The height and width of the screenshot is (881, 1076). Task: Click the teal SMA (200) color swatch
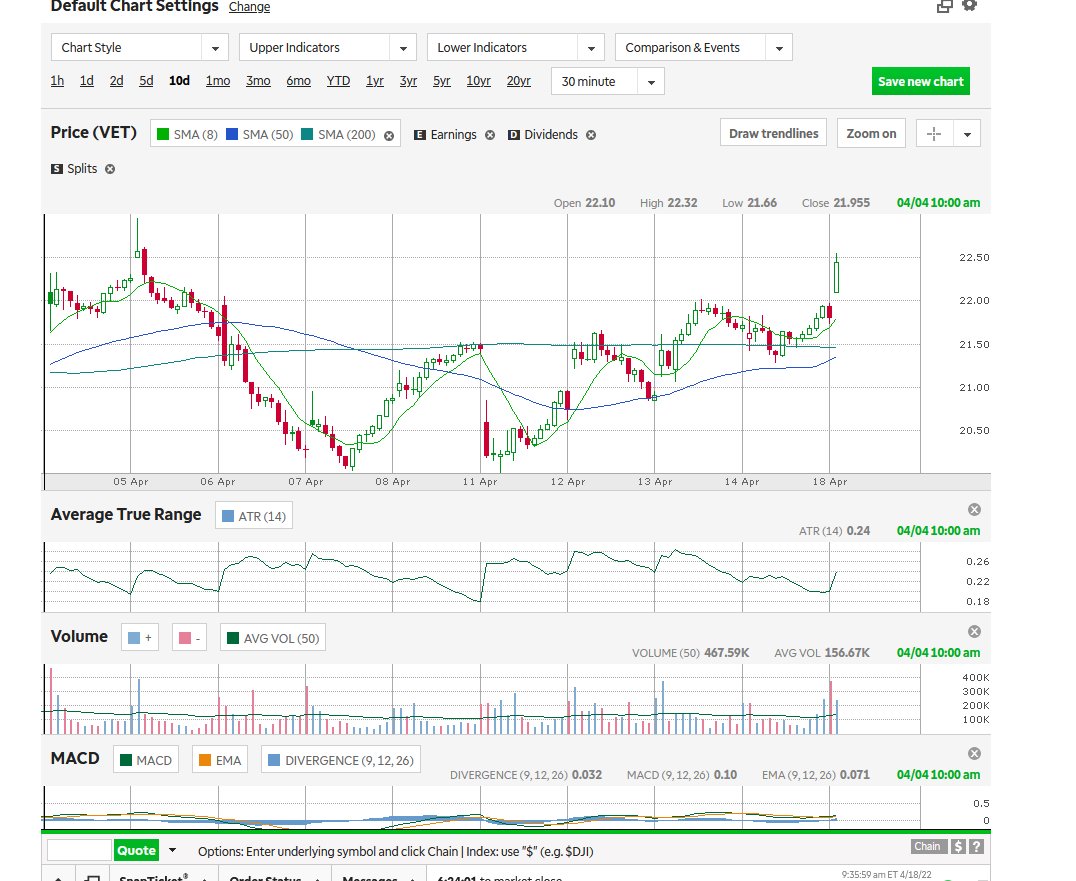point(307,134)
